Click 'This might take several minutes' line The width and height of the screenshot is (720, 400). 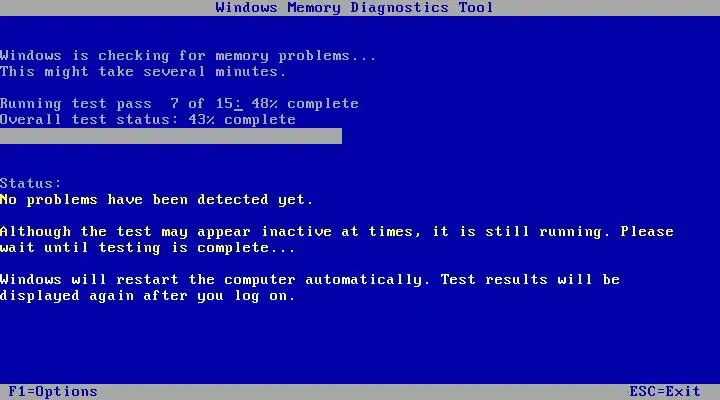[143, 72]
